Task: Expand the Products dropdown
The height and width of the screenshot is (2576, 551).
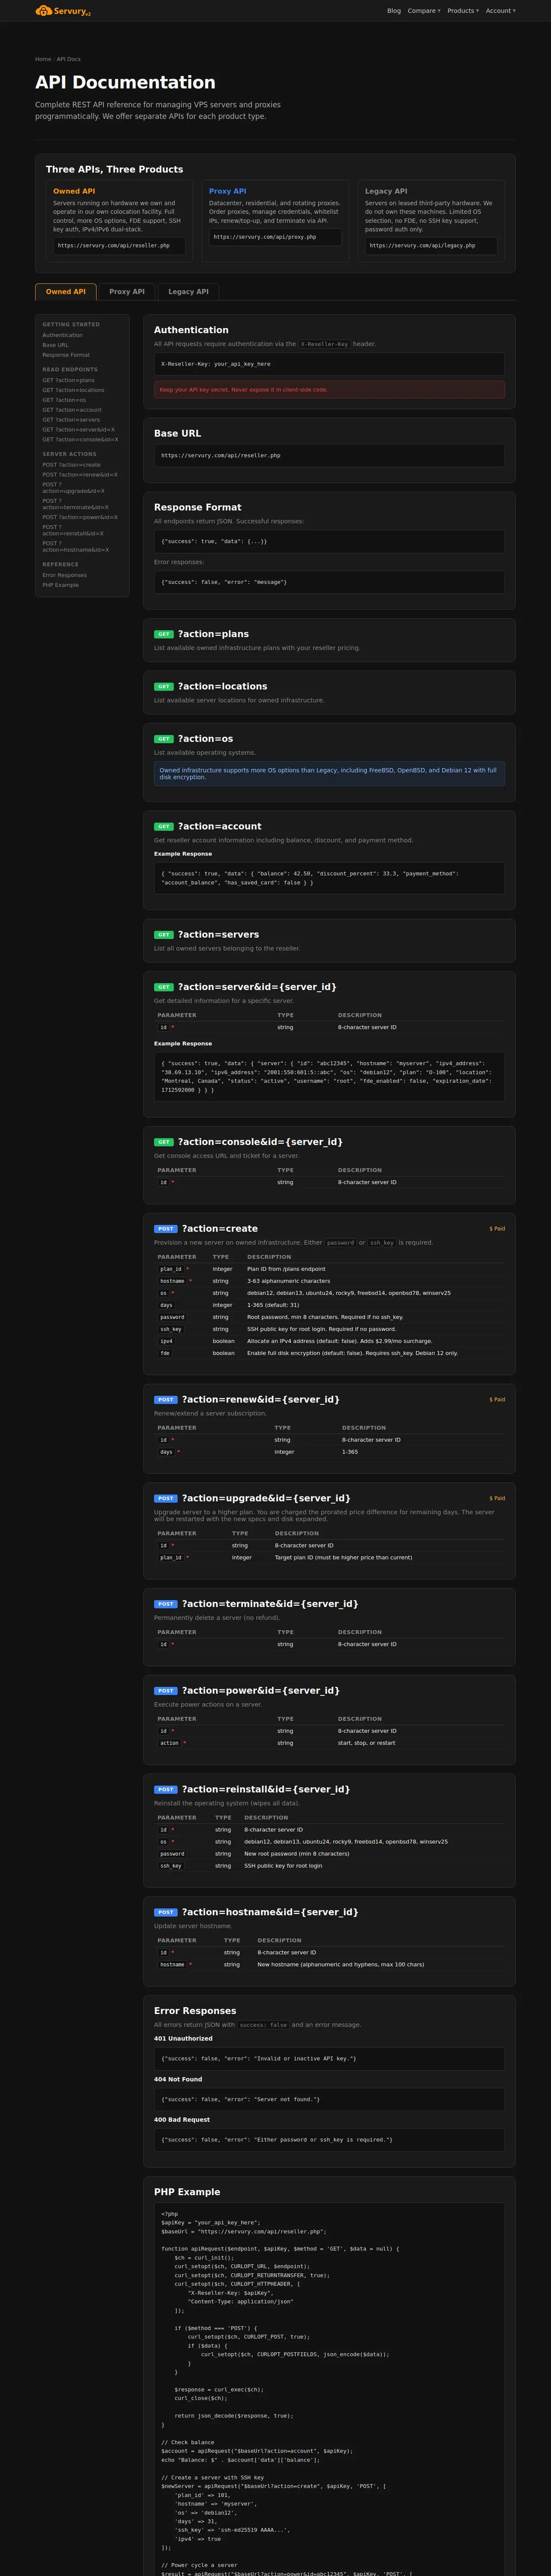Action: (463, 11)
